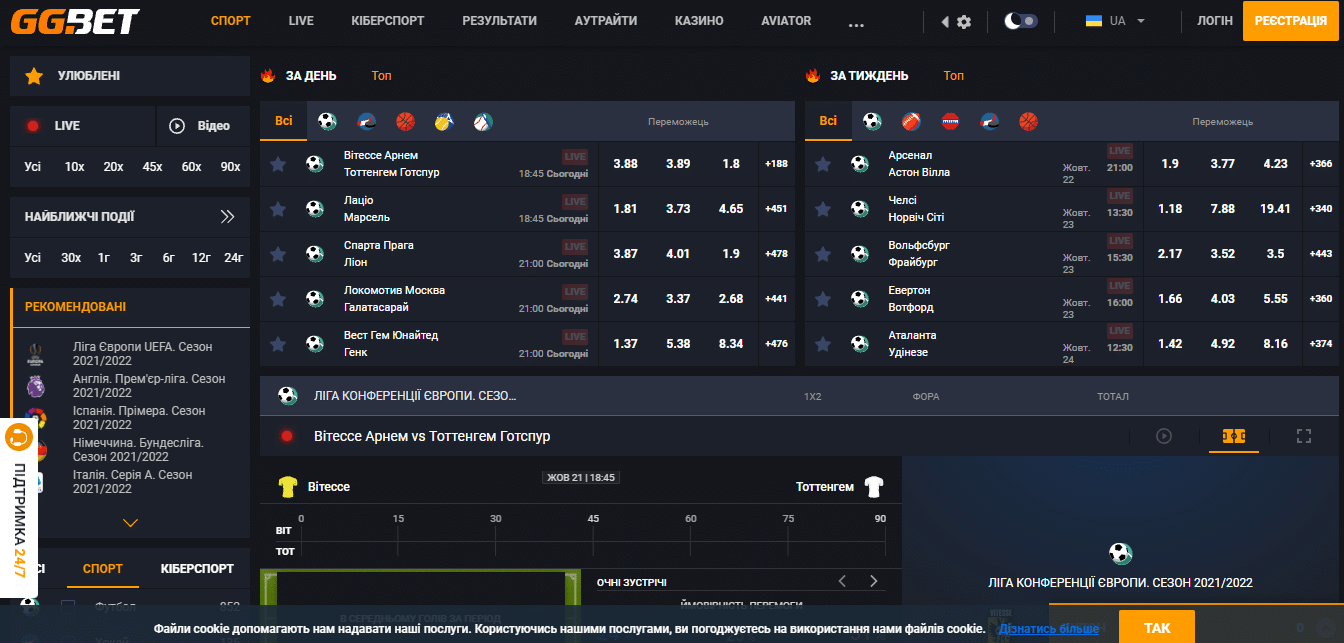1344x643 pixels.
Task: Click the Логін button
Action: click(x=1215, y=21)
